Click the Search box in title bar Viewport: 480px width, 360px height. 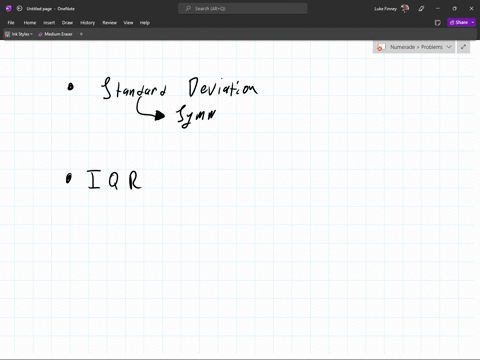tap(243, 9)
